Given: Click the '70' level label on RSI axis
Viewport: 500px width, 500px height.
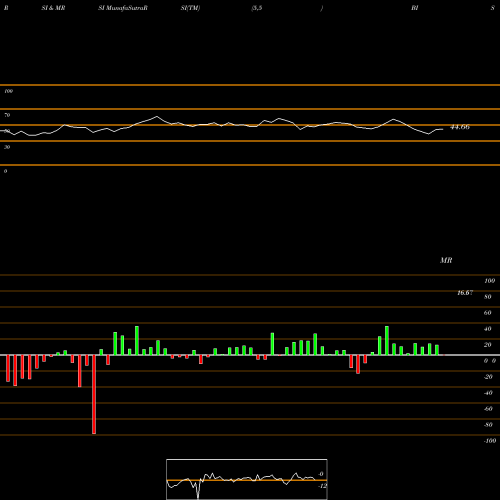Looking at the screenshot, I should [7, 115].
